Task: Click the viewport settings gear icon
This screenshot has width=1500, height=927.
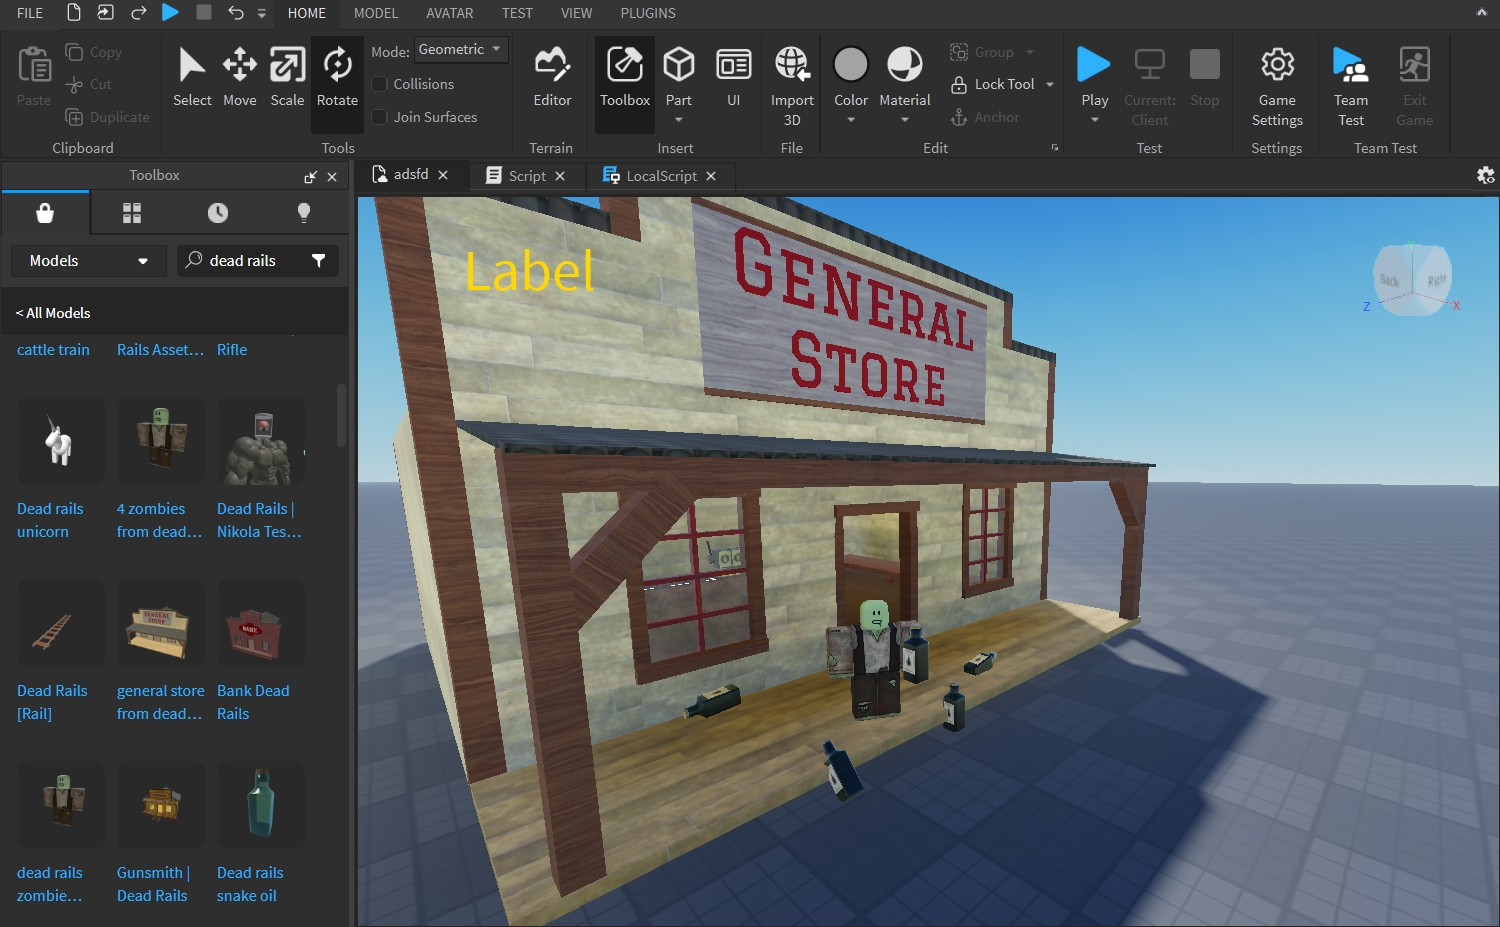Action: (1486, 175)
